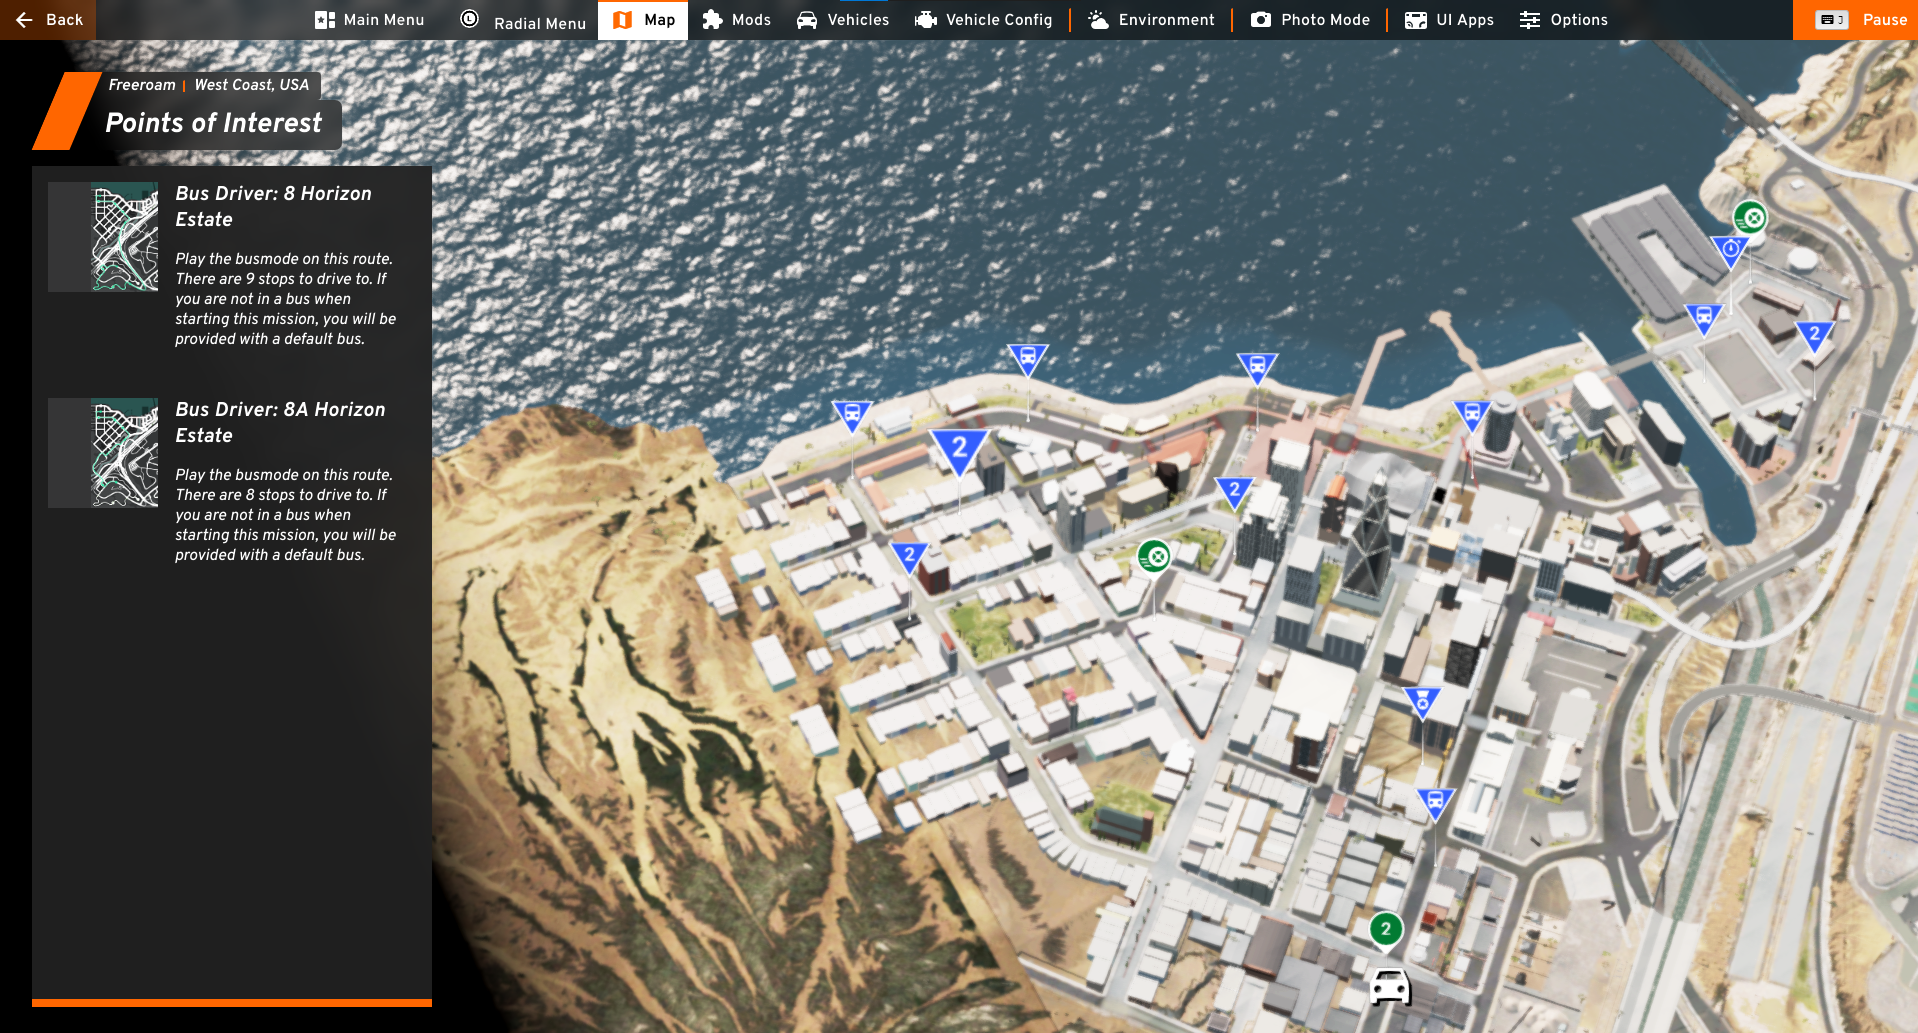
Task: Click the orange Map icon
Action: pyautogui.click(x=622, y=20)
